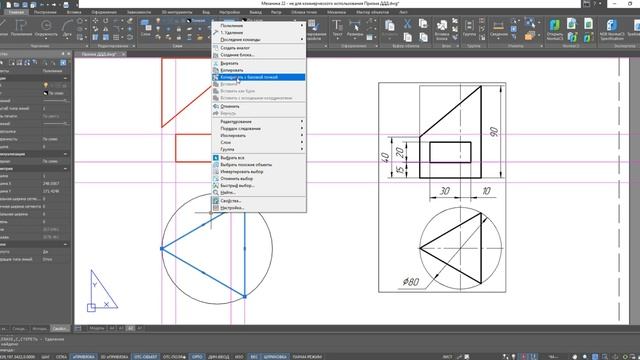Choose Свойства... in context menu

tap(259, 201)
